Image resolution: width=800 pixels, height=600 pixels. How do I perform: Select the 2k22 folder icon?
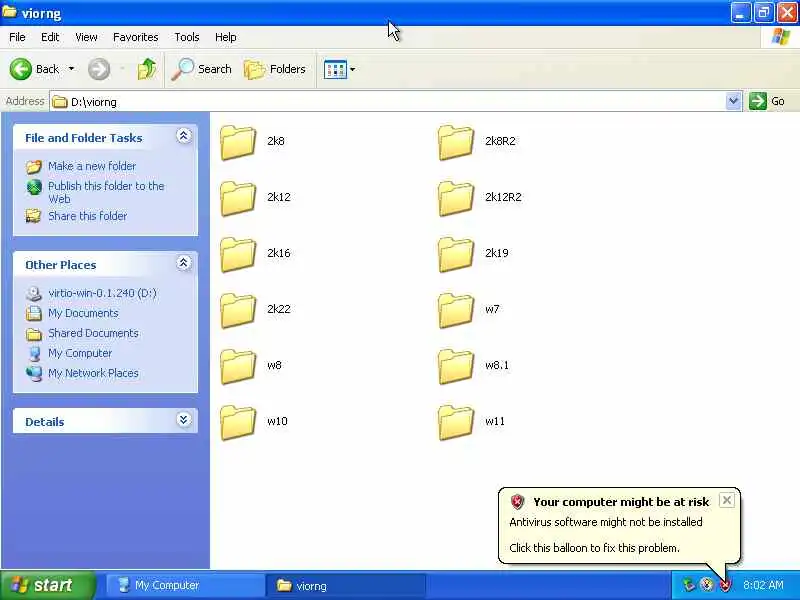(x=238, y=311)
